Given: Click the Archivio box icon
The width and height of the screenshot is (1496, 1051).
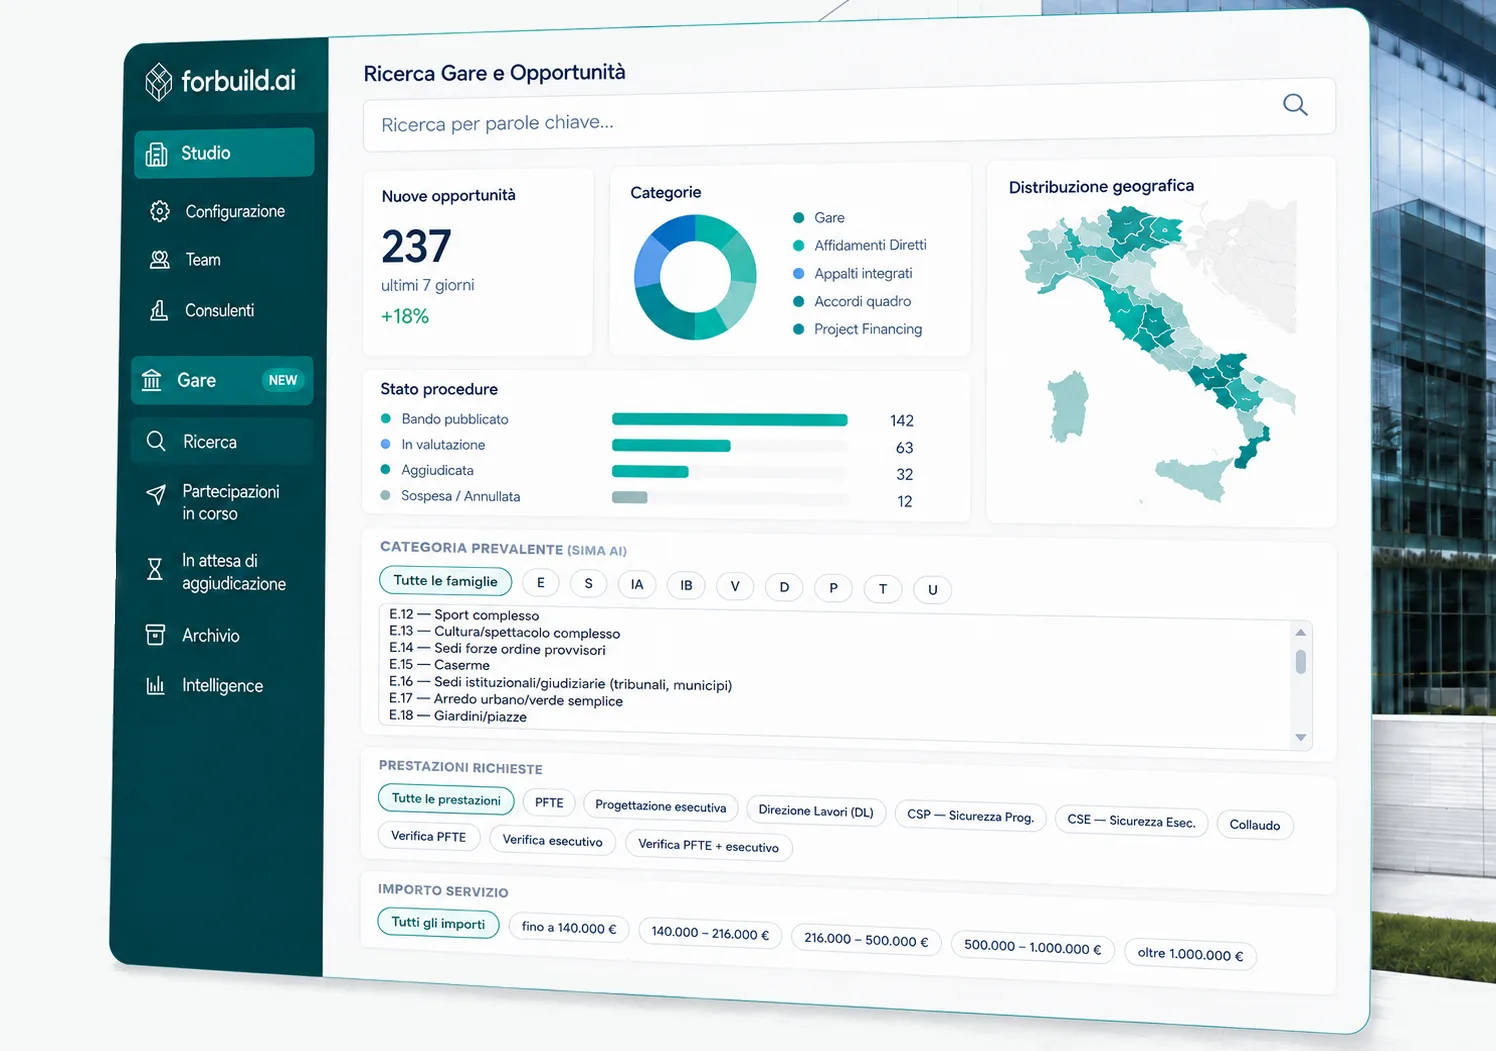Looking at the screenshot, I should tap(155, 635).
